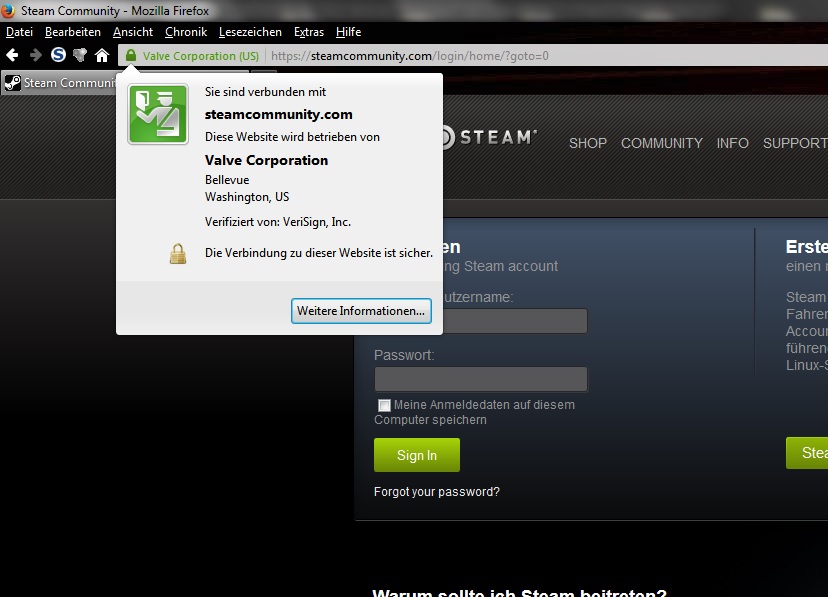This screenshot has height=597, width=828.
Task: Open the INFO navigation link
Action: pos(732,143)
